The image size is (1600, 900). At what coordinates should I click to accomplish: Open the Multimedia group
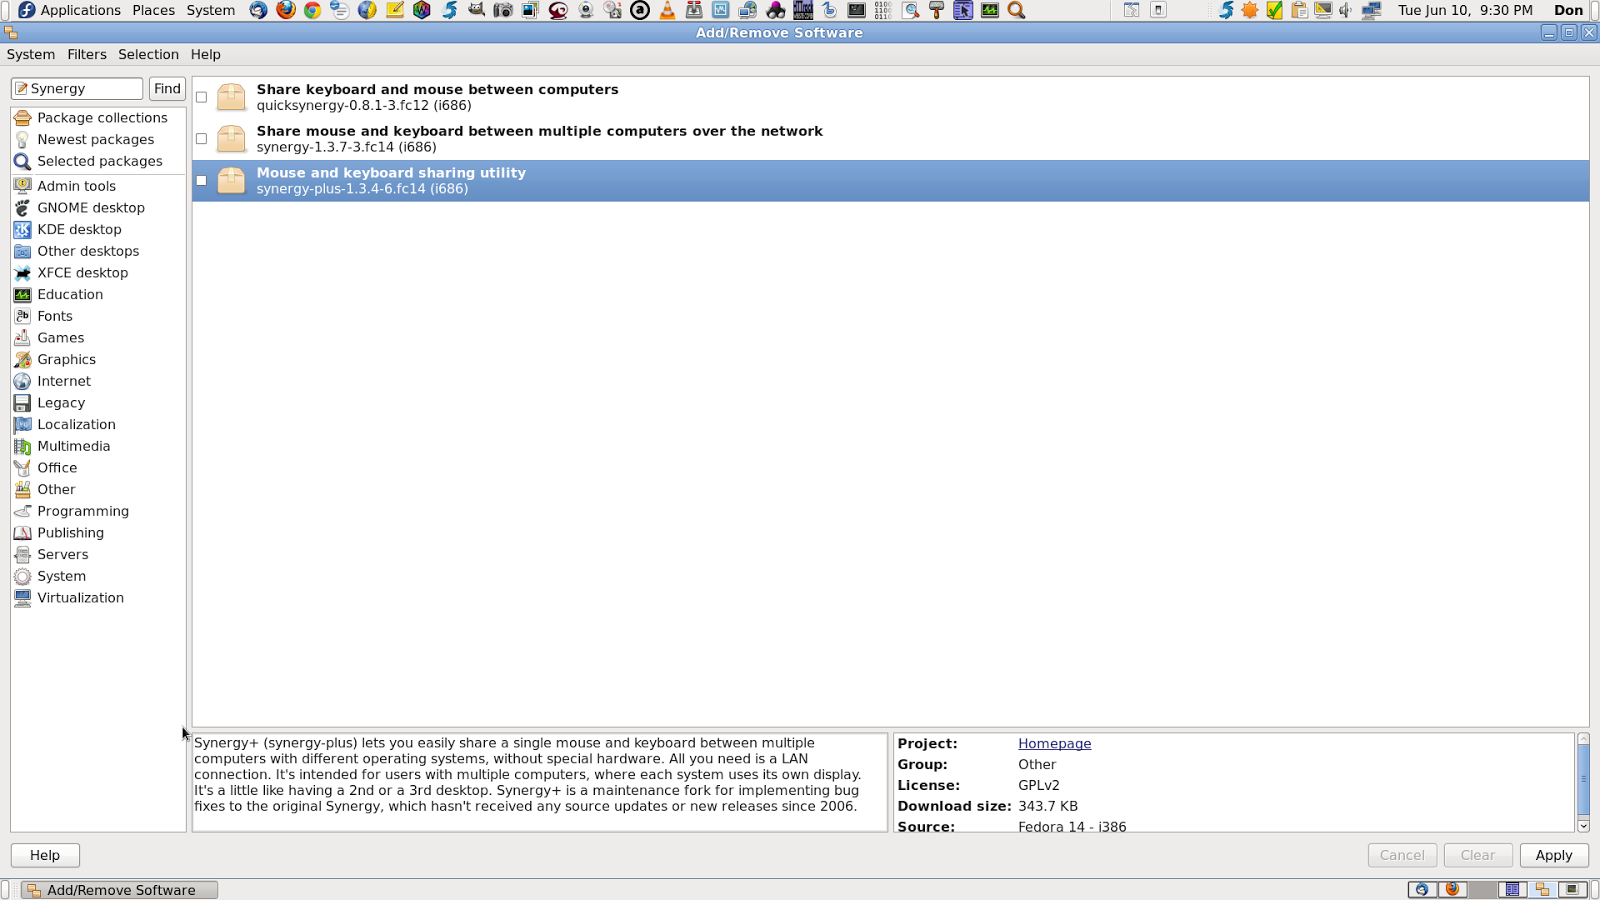pyautogui.click(x=98, y=446)
